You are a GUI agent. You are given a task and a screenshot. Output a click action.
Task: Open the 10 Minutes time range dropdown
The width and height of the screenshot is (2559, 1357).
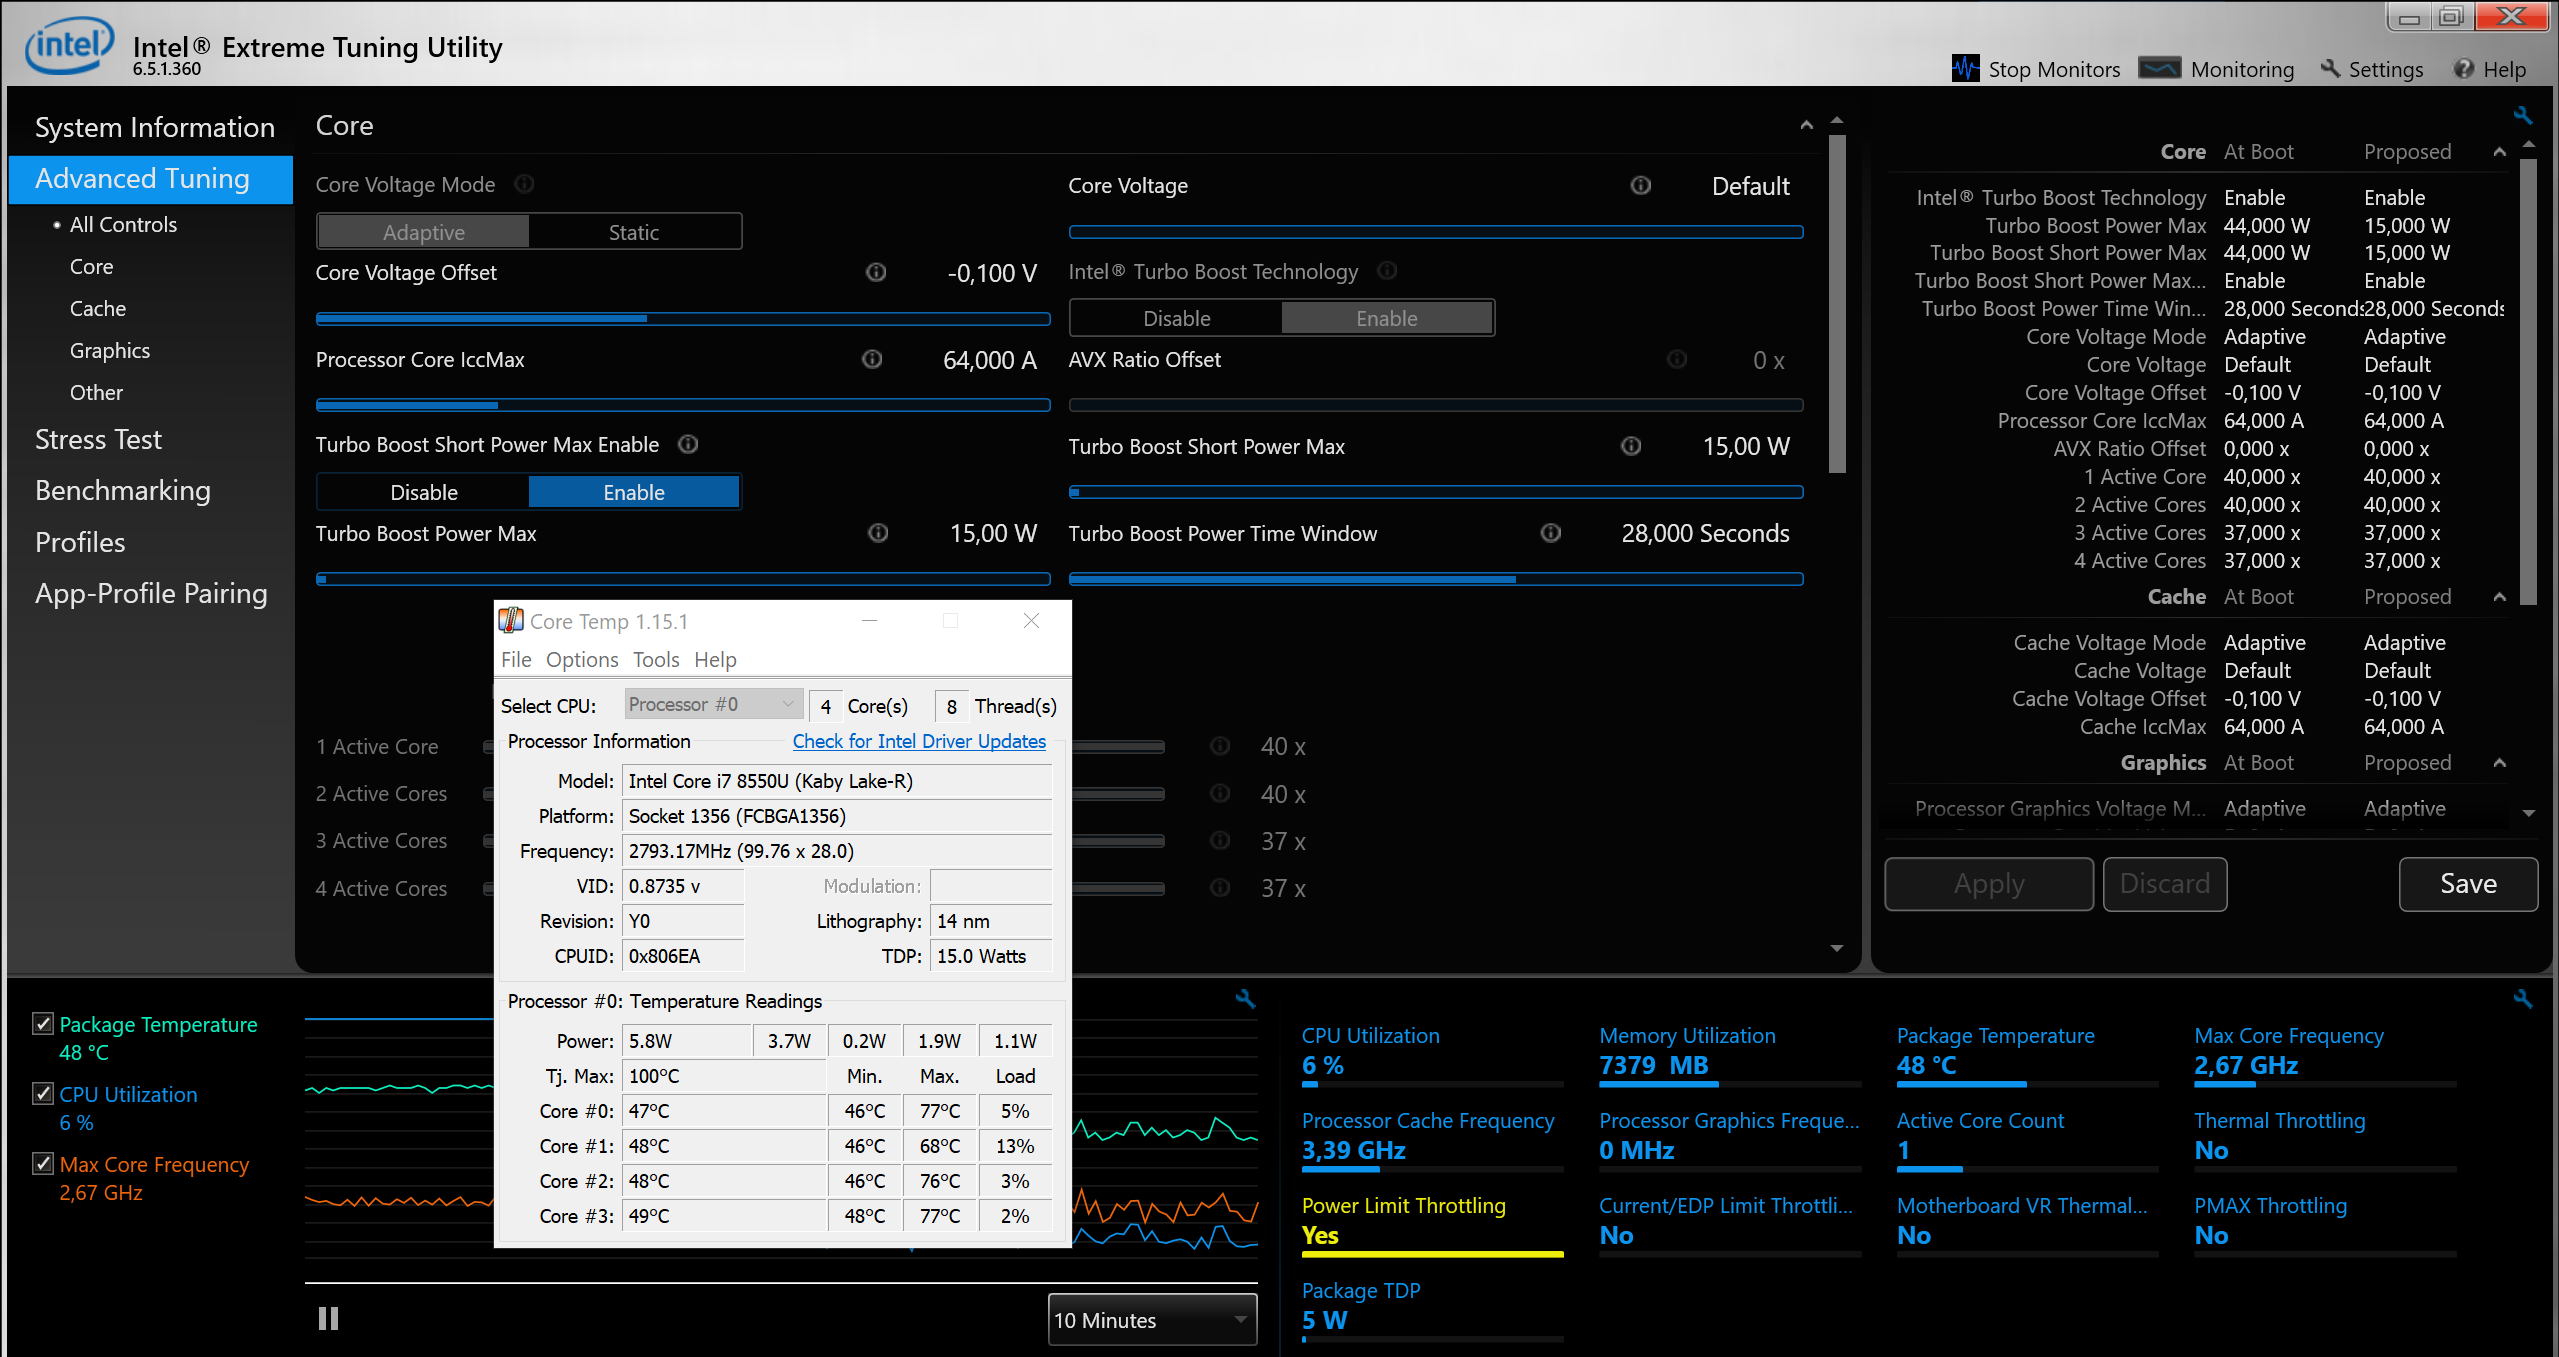(x=1152, y=1320)
